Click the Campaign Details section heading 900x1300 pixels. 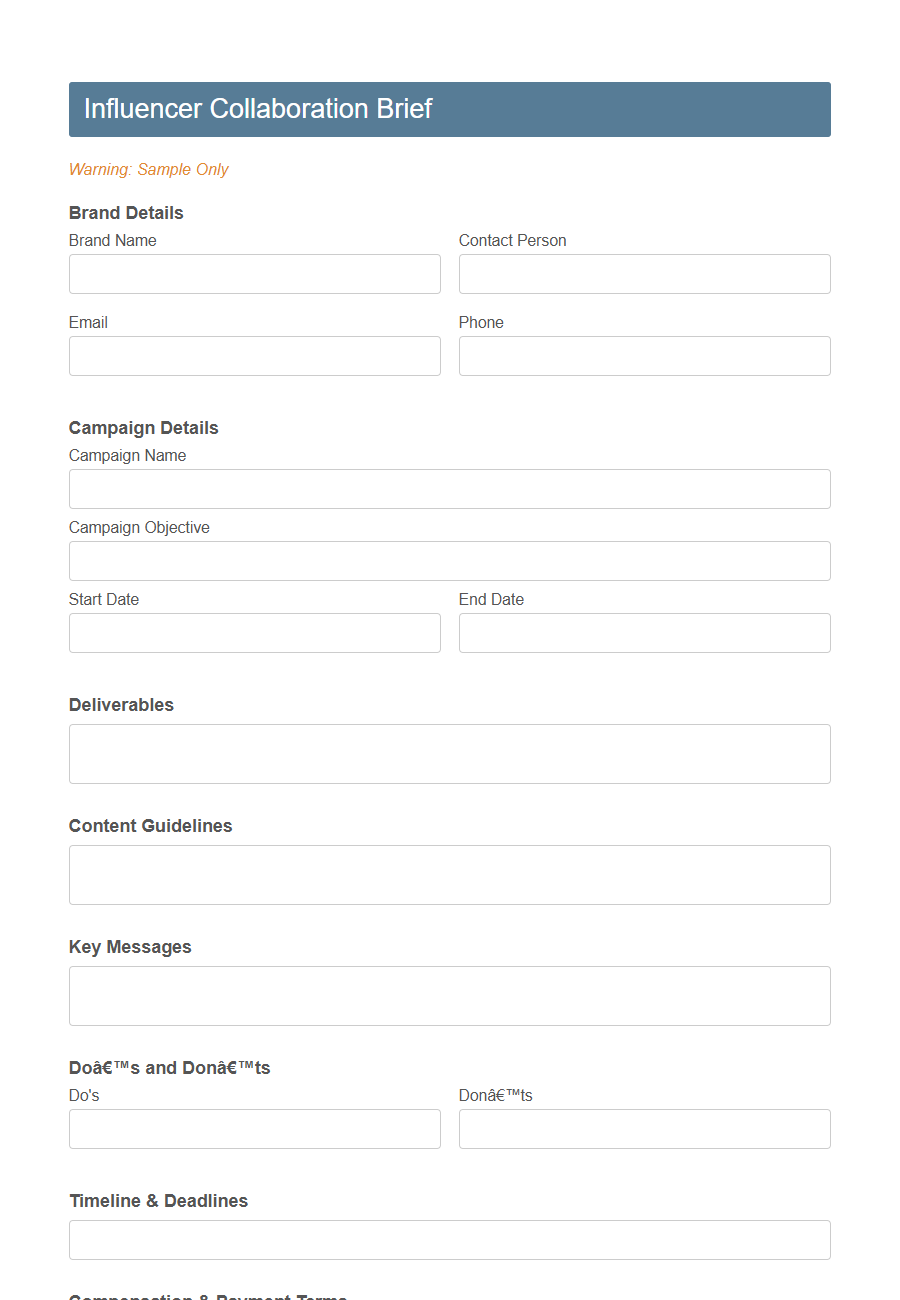[x=143, y=427]
